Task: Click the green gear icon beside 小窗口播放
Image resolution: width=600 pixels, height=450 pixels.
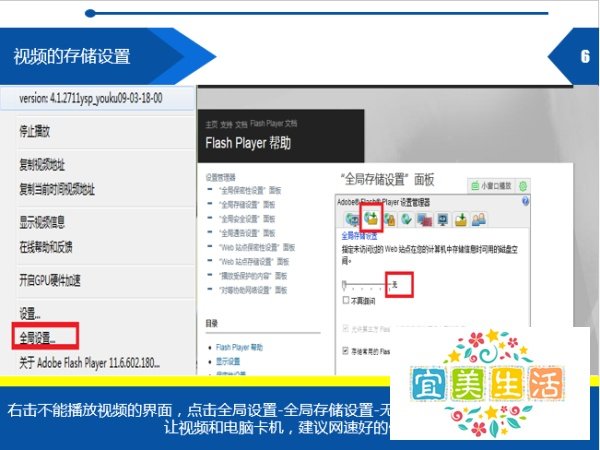Action: click(x=523, y=186)
